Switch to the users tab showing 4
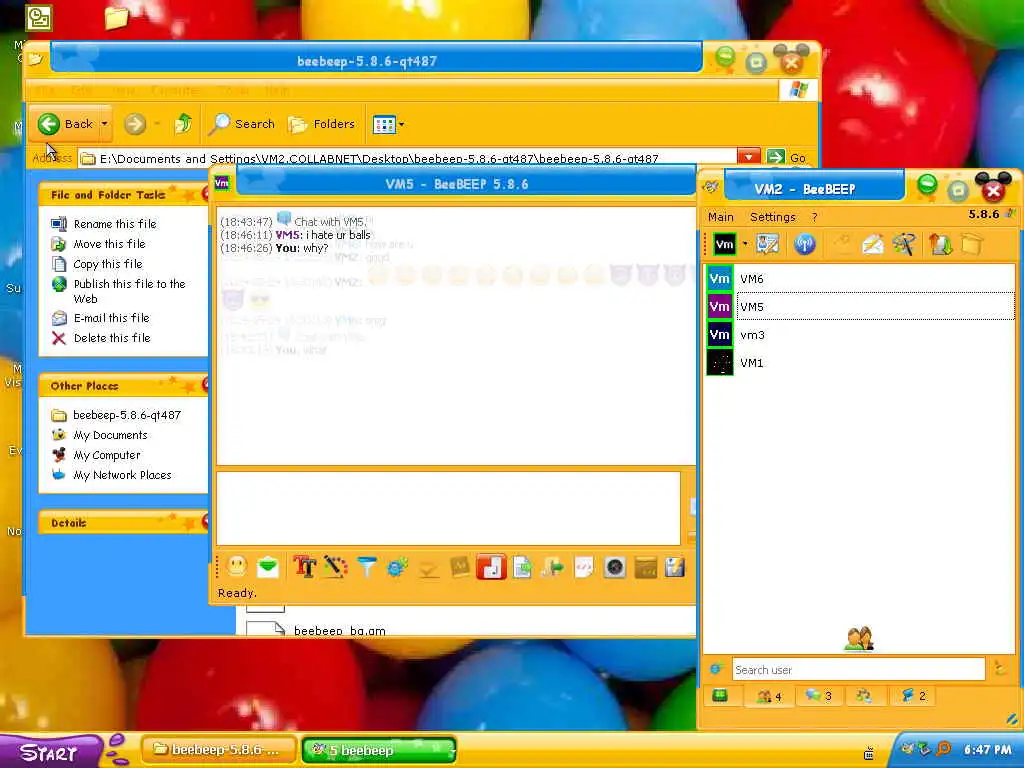1024x768 pixels. (769, 696)
